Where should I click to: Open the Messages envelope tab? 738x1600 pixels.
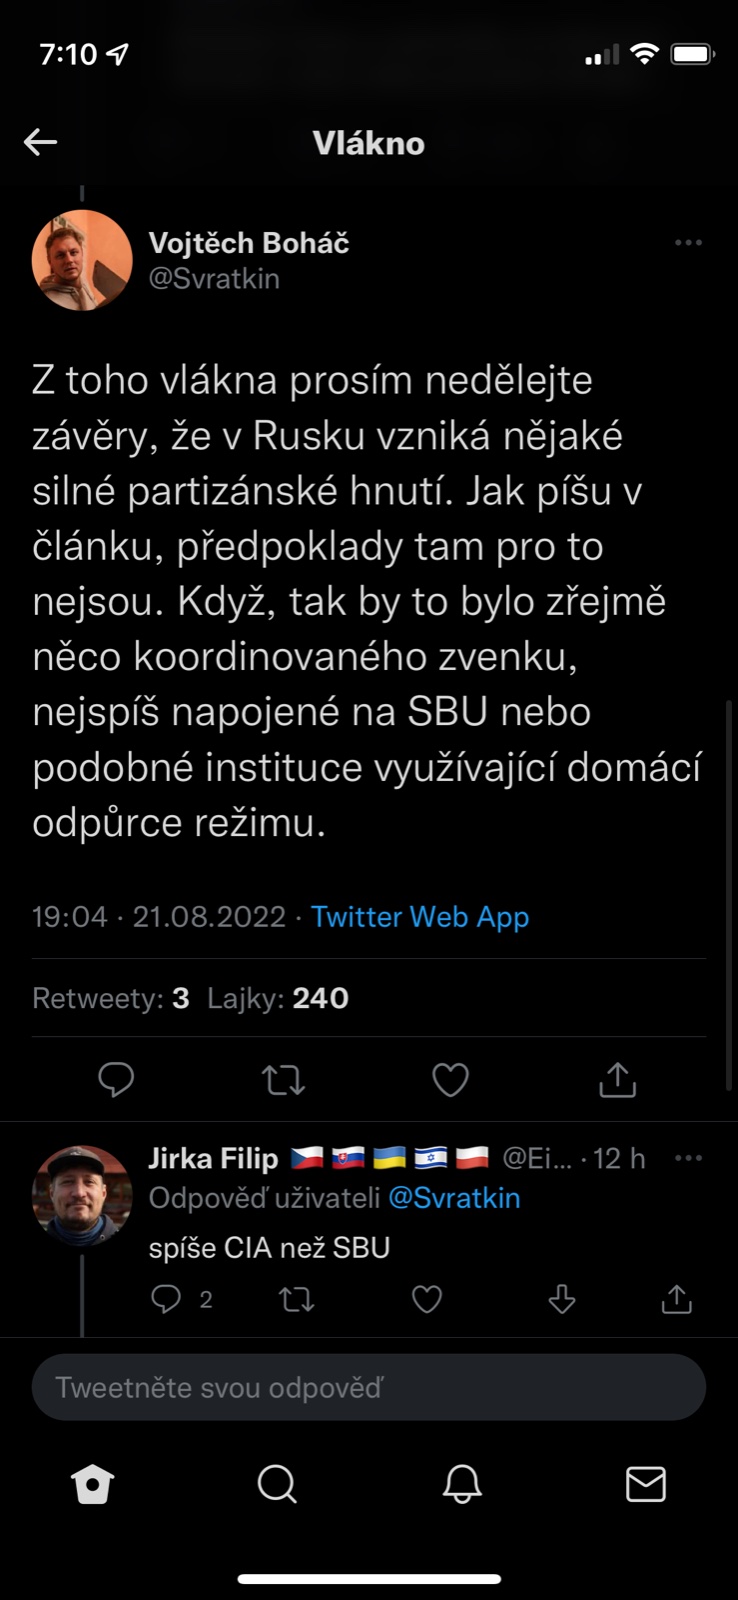pyautogui.click(x=645, y=1485)
